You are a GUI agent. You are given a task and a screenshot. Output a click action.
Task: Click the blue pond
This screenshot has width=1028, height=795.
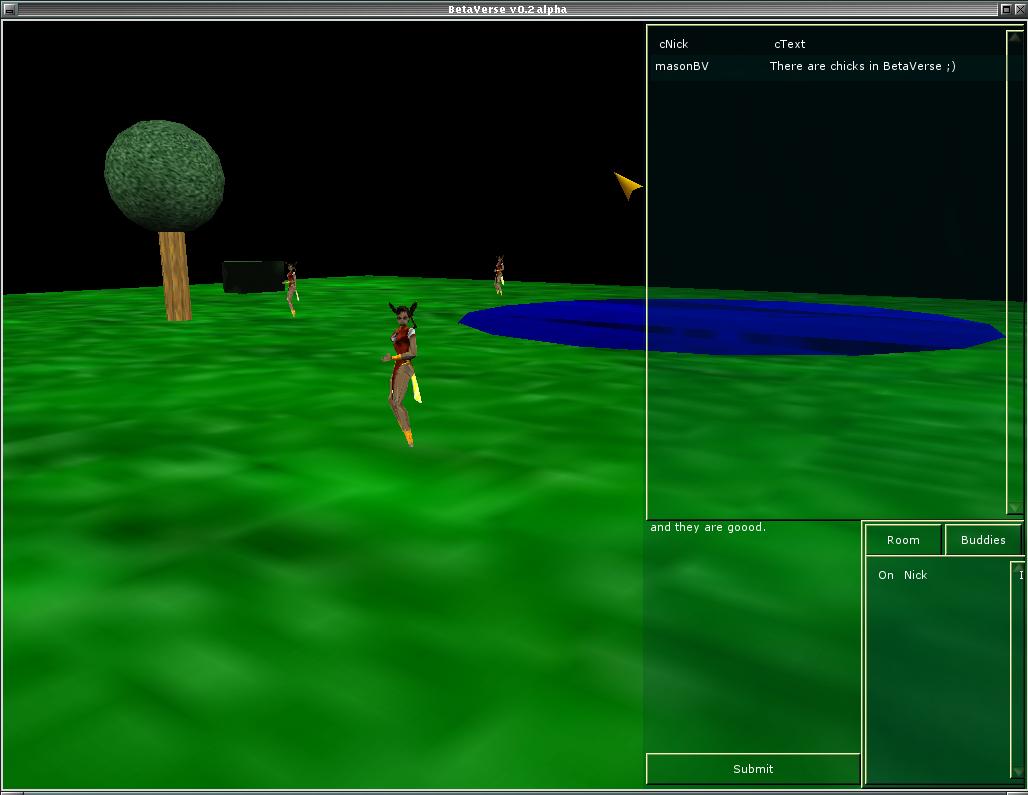(x=731, y=326)
